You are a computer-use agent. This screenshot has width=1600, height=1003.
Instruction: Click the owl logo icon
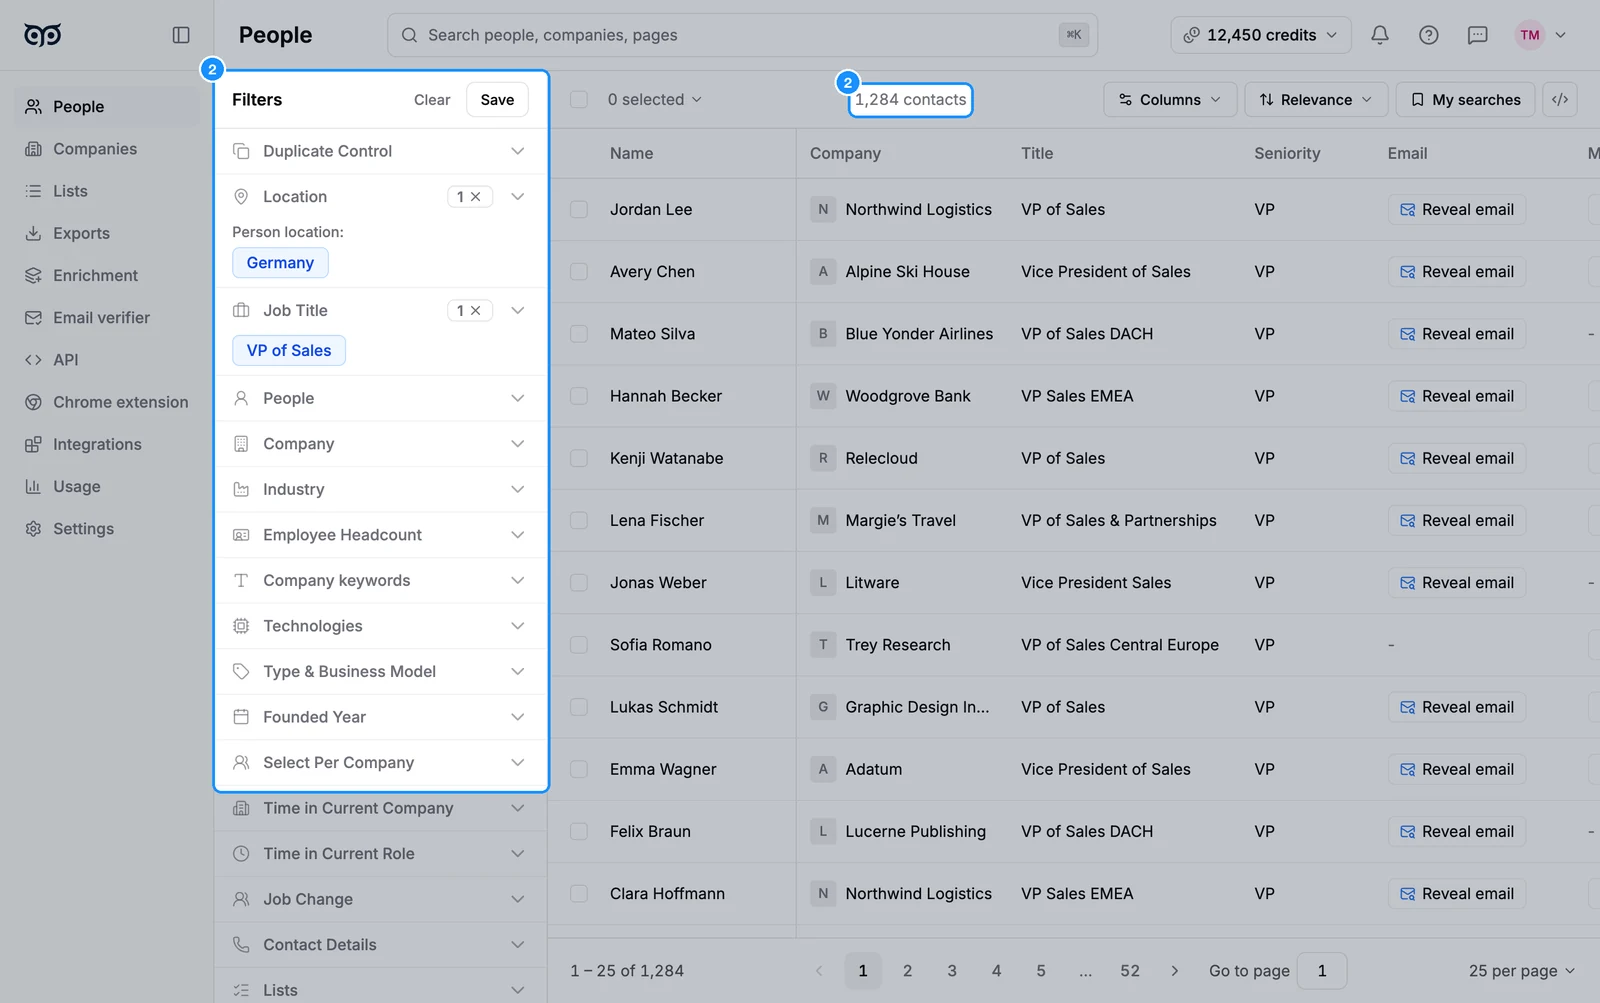42,35
